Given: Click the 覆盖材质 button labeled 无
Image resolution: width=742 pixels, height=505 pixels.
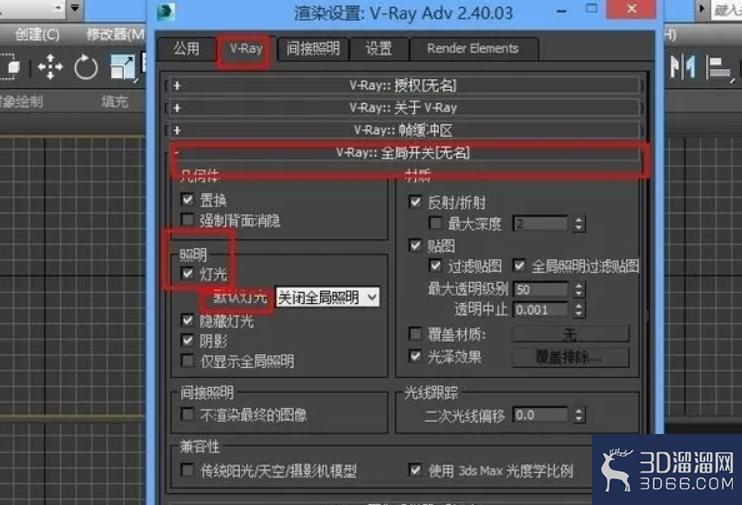Looking at the screenshot, I should click(x=571, y=334).
